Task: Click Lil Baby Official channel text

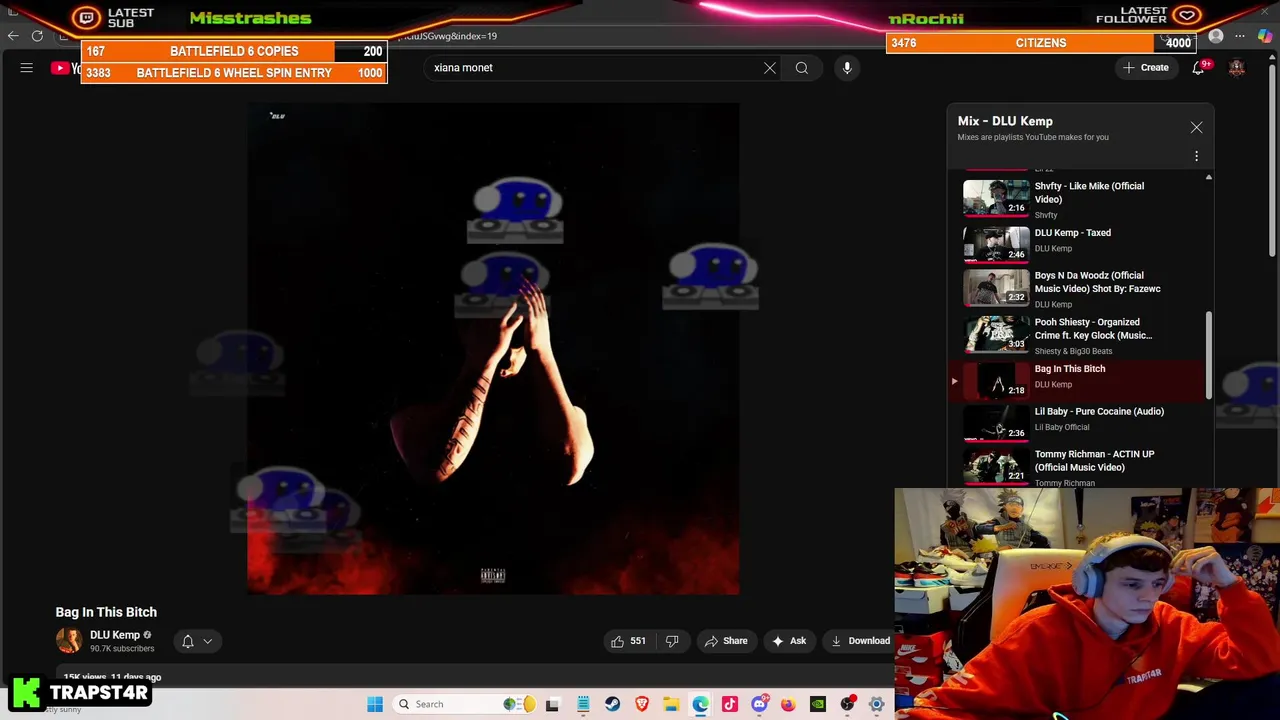Action: (x=1061, y=427)
